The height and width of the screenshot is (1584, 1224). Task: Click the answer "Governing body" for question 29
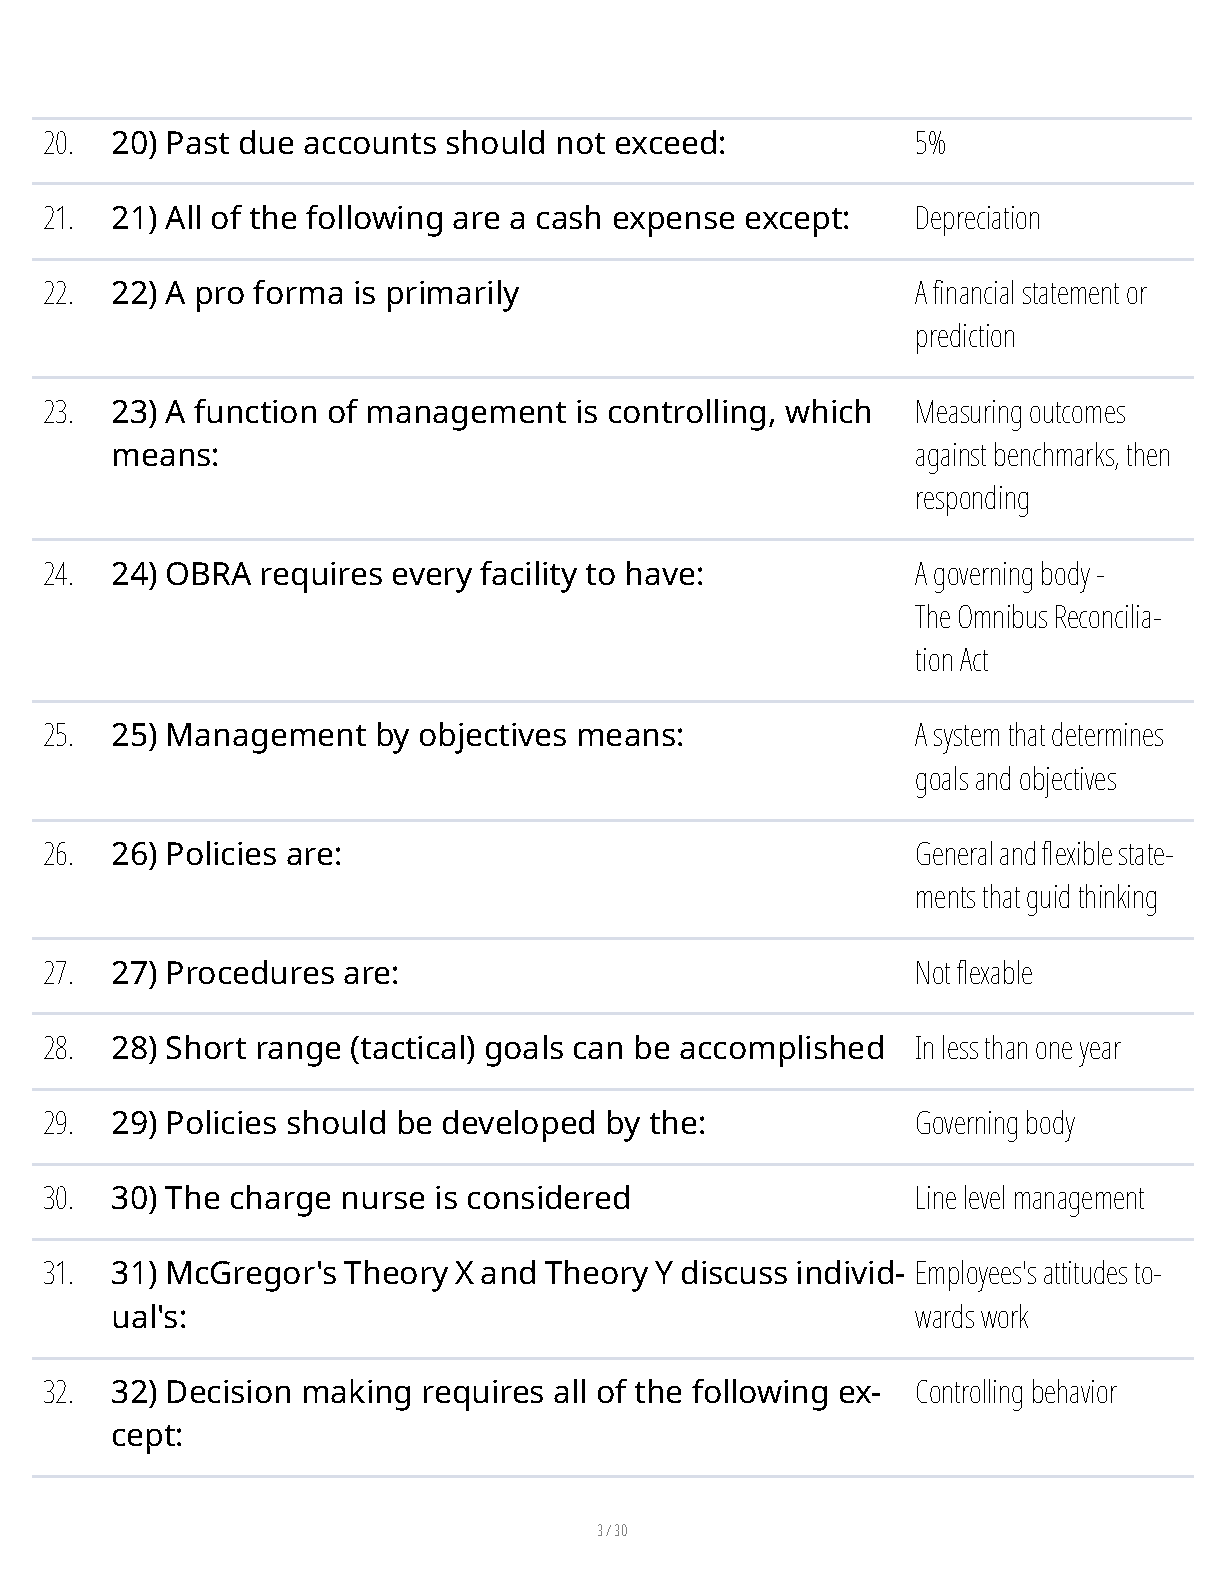(x=994, y=1123)
